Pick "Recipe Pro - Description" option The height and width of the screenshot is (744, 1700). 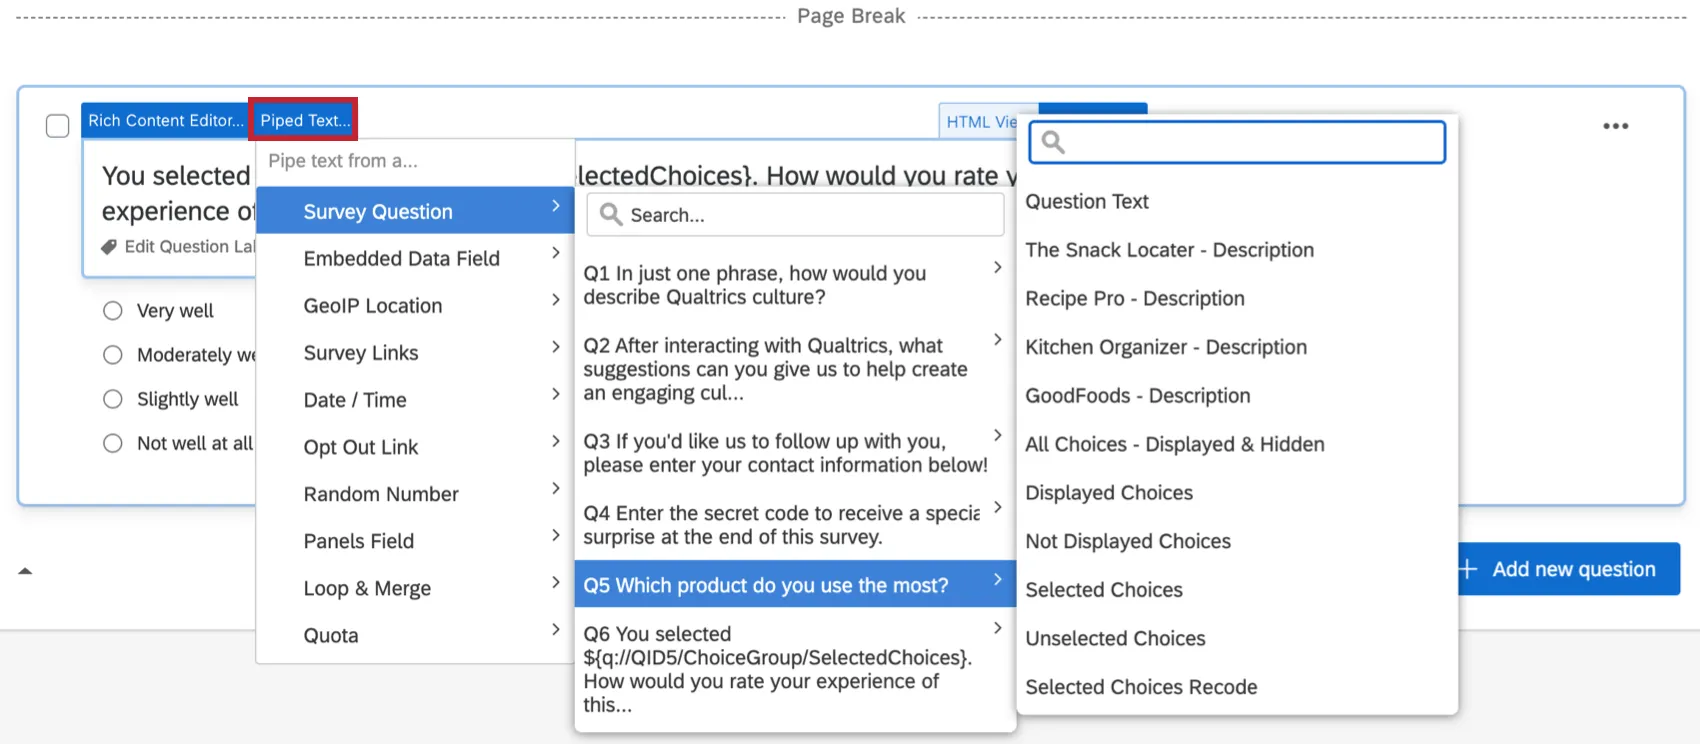click(x=1135, y=299)
